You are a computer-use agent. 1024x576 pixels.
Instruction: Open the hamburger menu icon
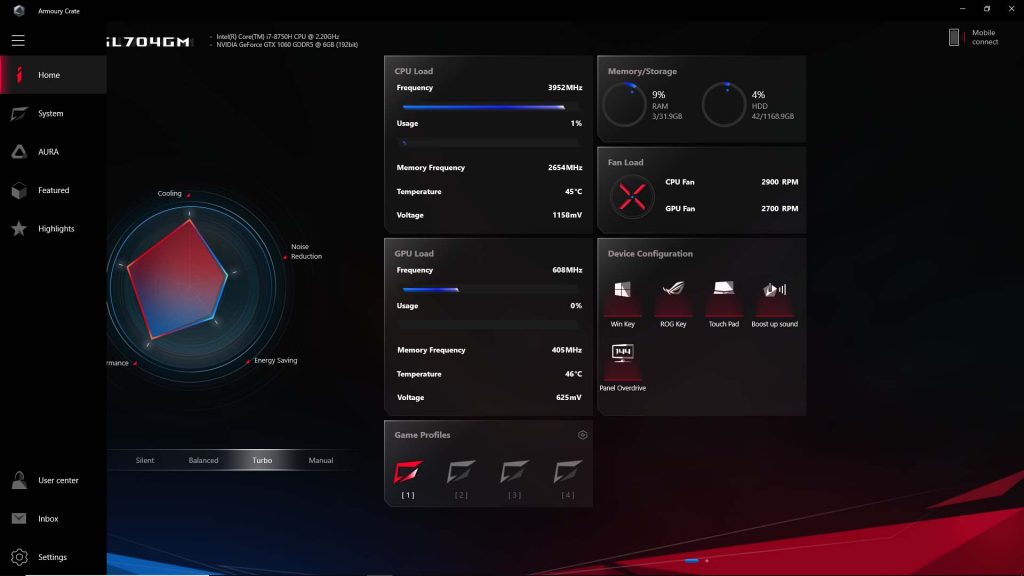[18, 40]
